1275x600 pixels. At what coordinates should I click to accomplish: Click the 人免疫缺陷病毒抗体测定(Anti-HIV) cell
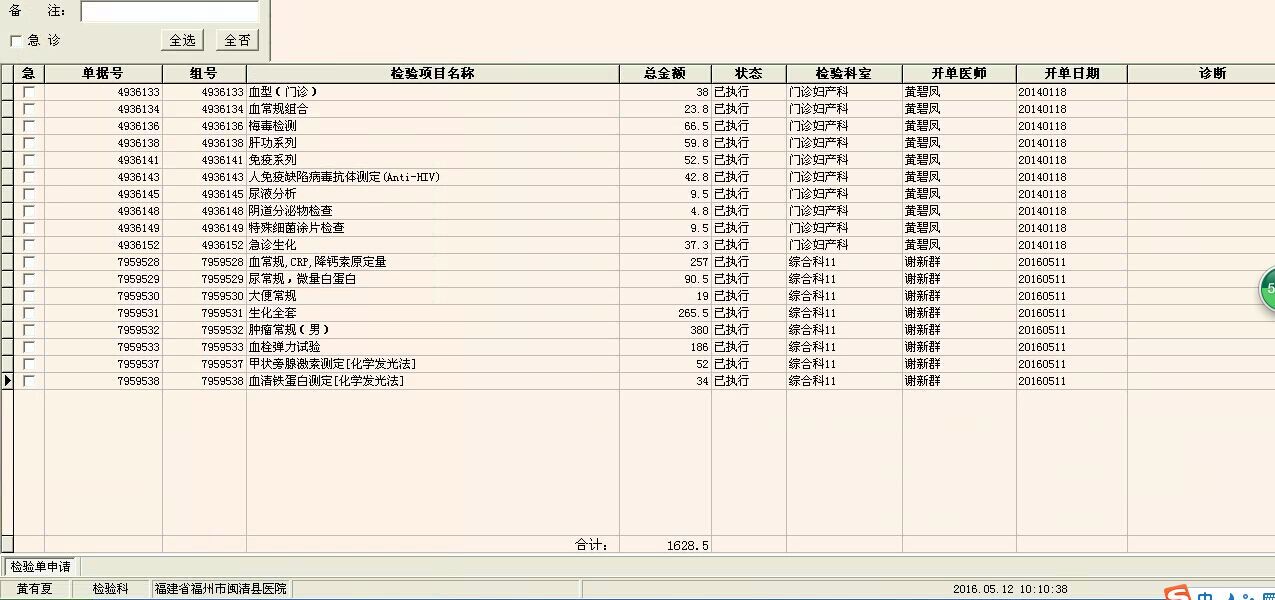[432, 177]
